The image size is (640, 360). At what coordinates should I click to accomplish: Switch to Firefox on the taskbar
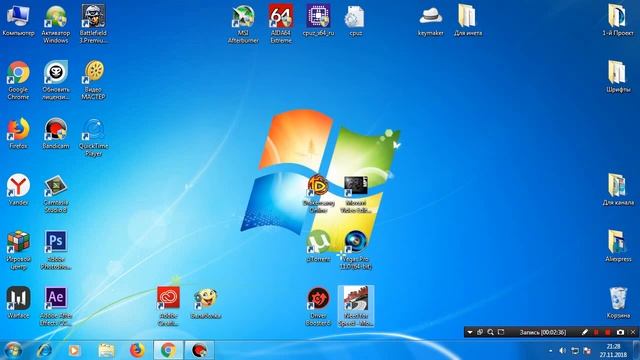(137, 350)
